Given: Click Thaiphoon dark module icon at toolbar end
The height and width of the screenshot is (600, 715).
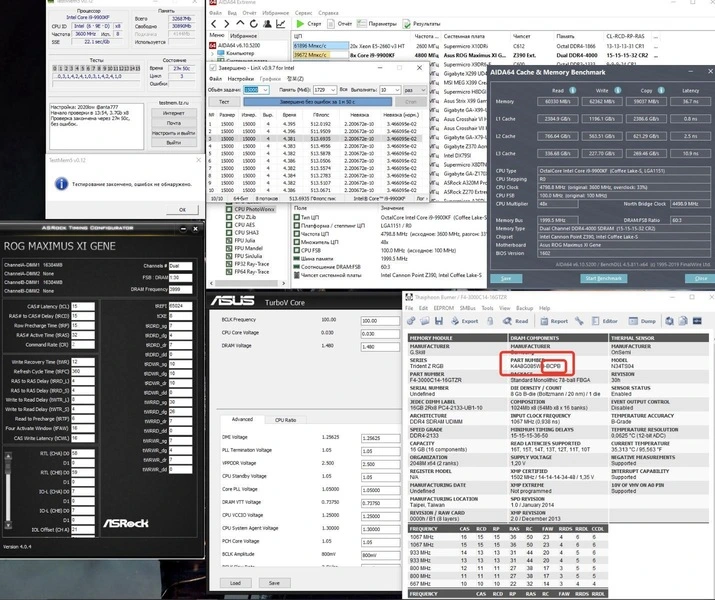Looking at the screenshot, I should tap(697, 321).
